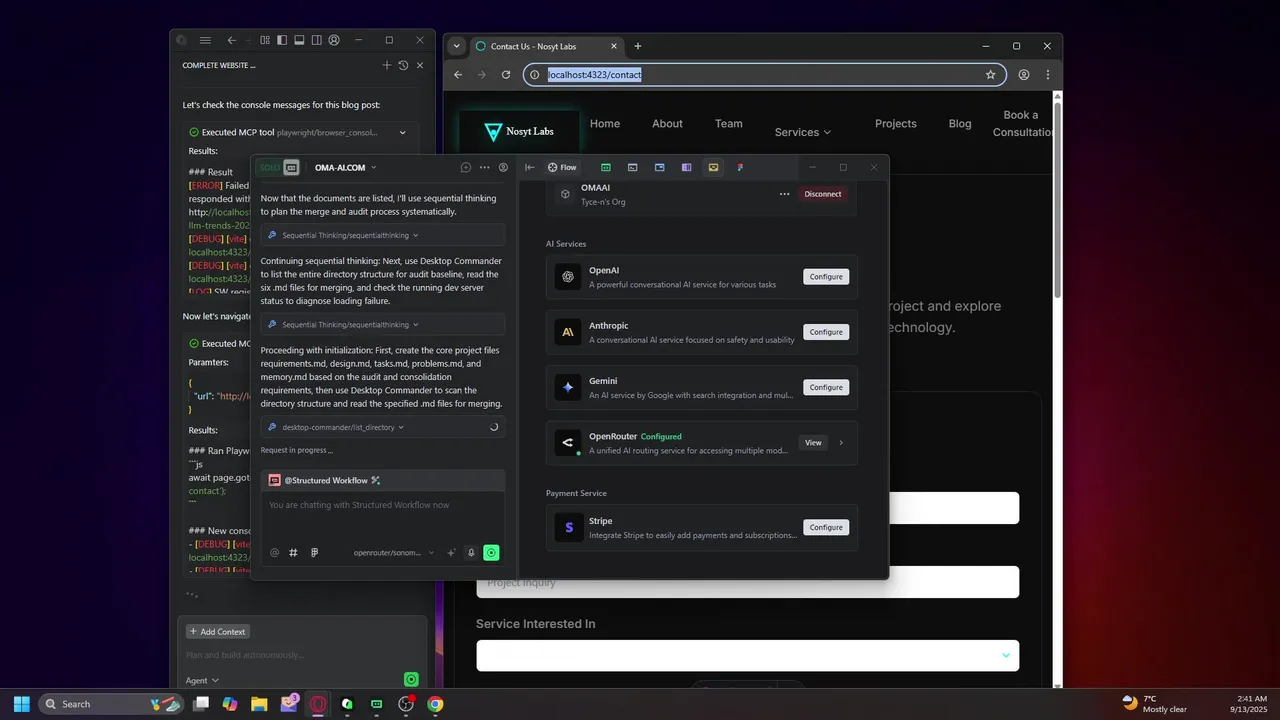The image size is (1280, 720).
Task: Start new chat with plus icon
Action: tap(387, 65)
